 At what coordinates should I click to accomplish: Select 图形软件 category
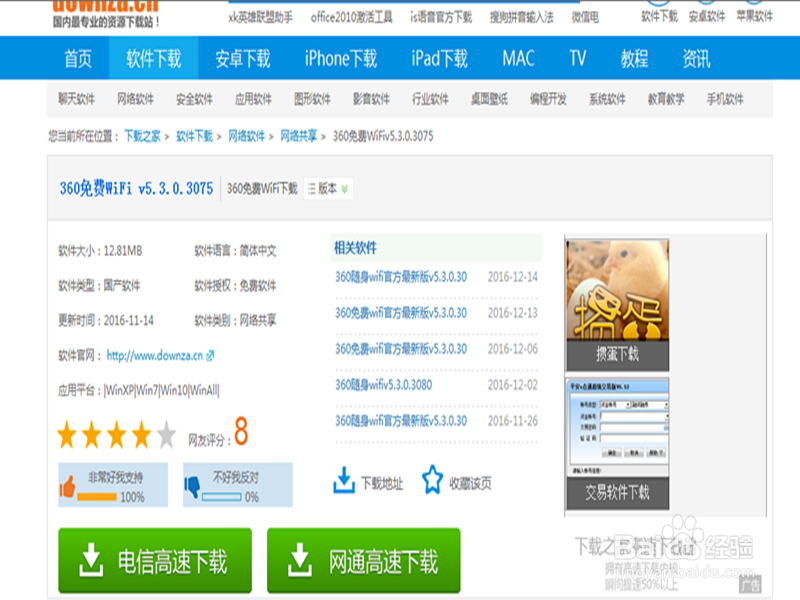point(312,98)
